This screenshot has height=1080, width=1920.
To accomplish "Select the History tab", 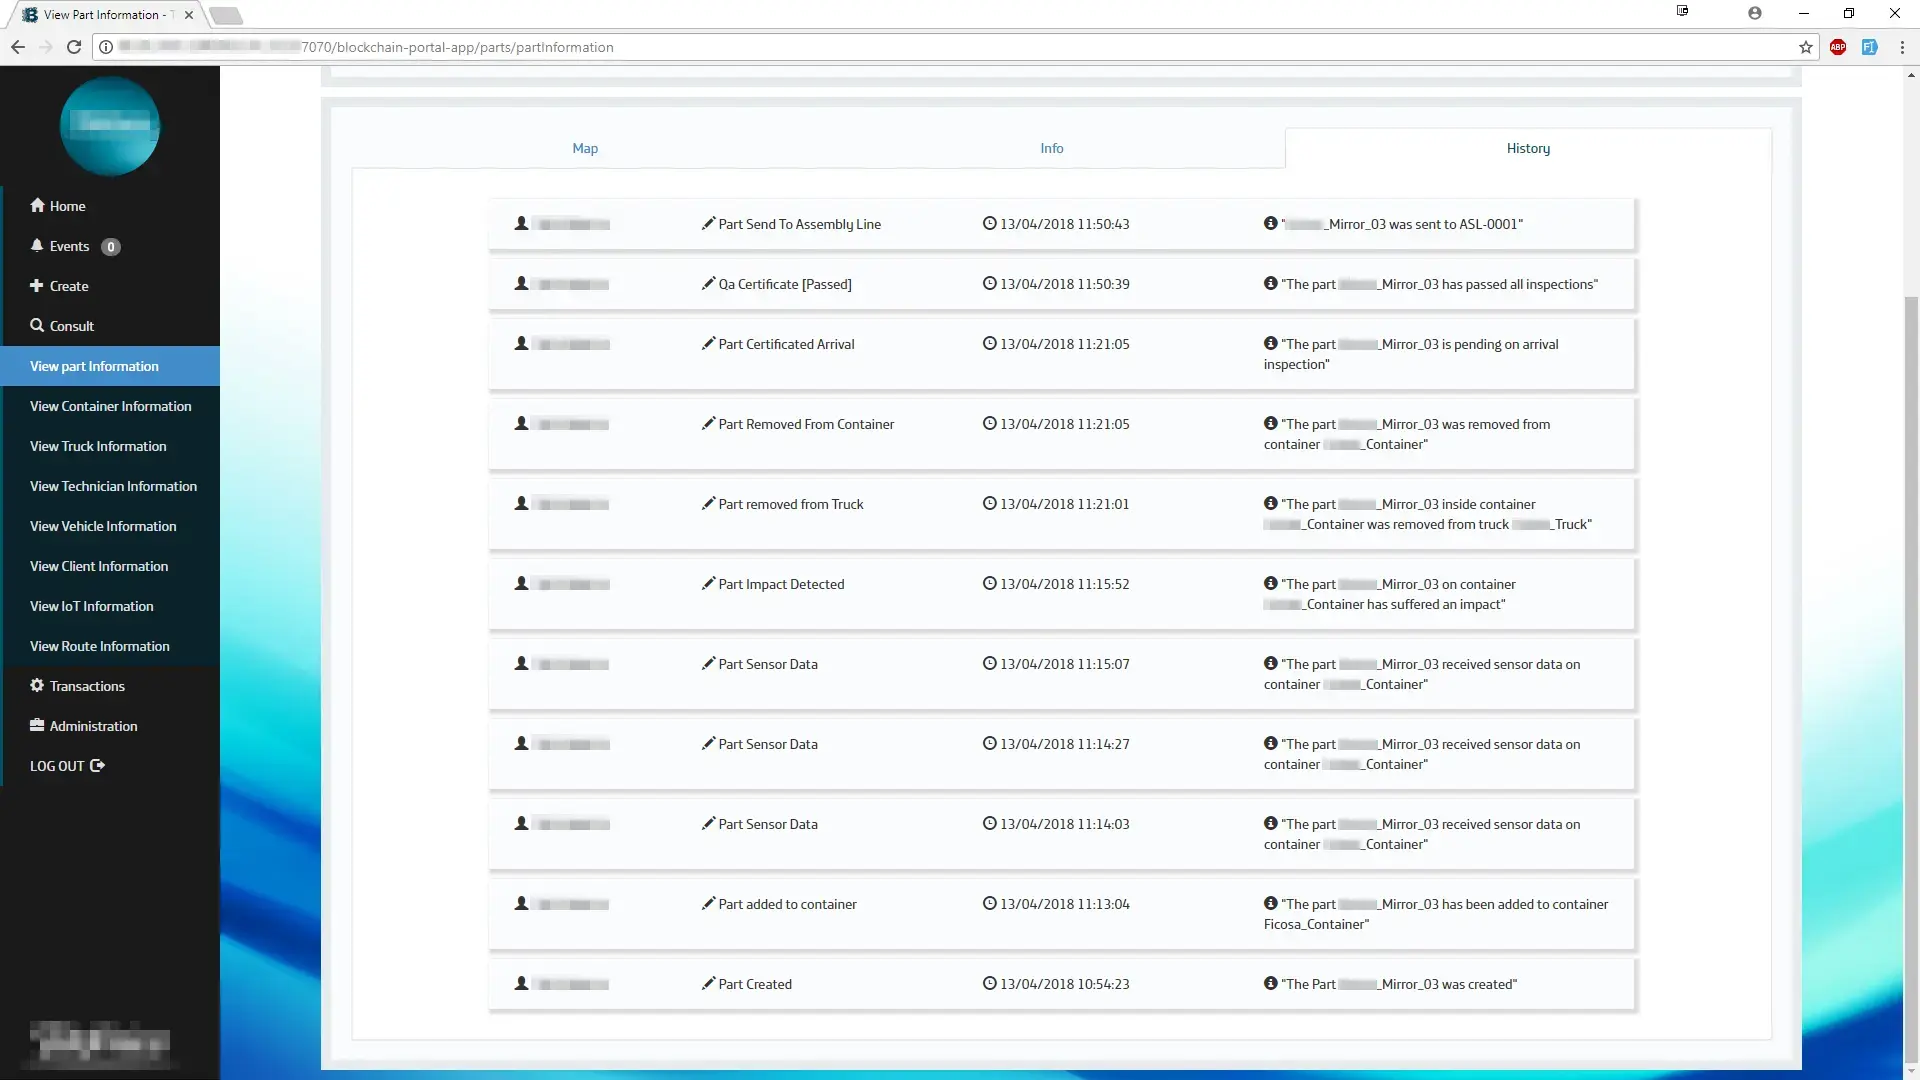I will (1528, 148).
